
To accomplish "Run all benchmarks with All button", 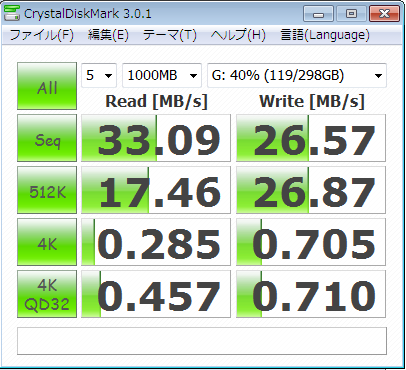I will (47, 86).
